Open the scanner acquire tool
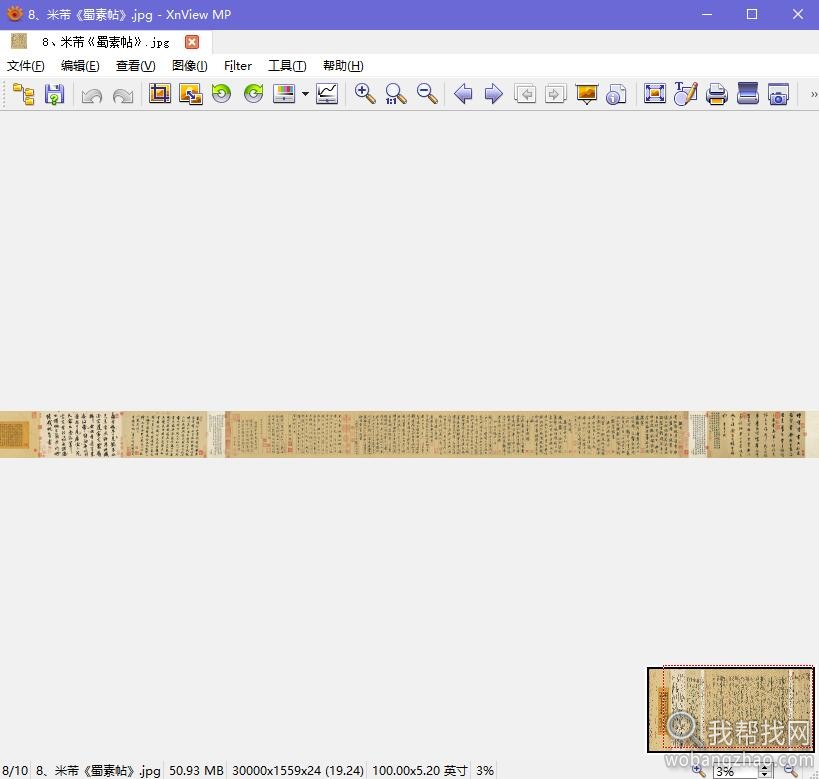This screenshot has width=819, height=779. click(748, 94)
